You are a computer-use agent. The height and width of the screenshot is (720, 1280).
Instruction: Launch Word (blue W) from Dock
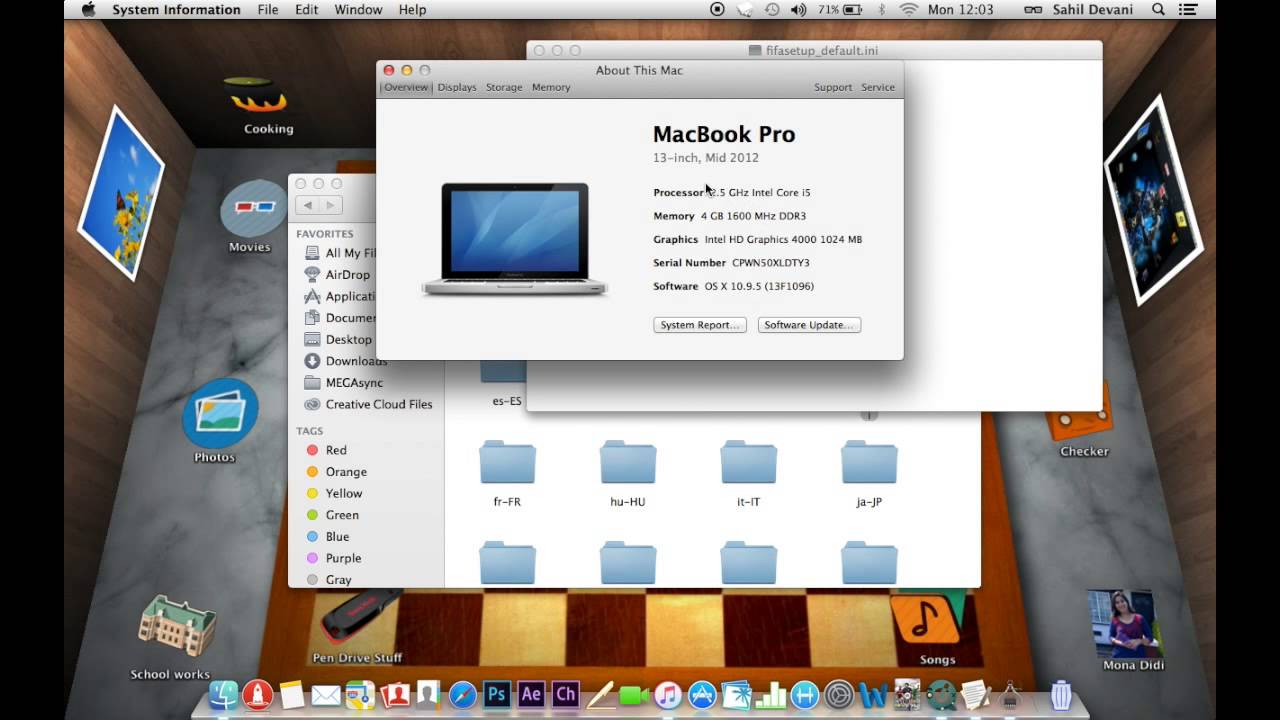coord(873,695)
